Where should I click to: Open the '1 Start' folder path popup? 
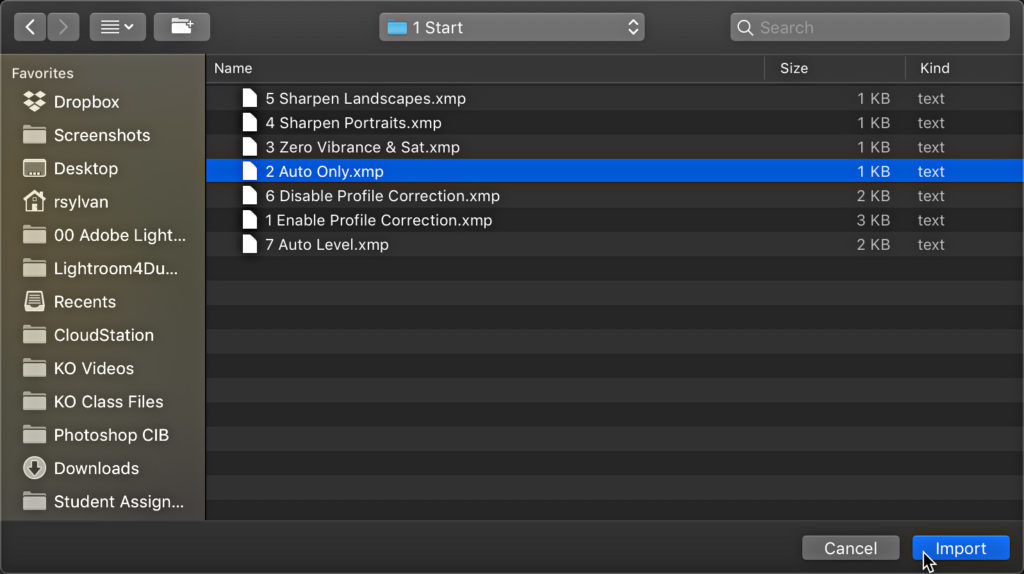click(x=511, y=27)
